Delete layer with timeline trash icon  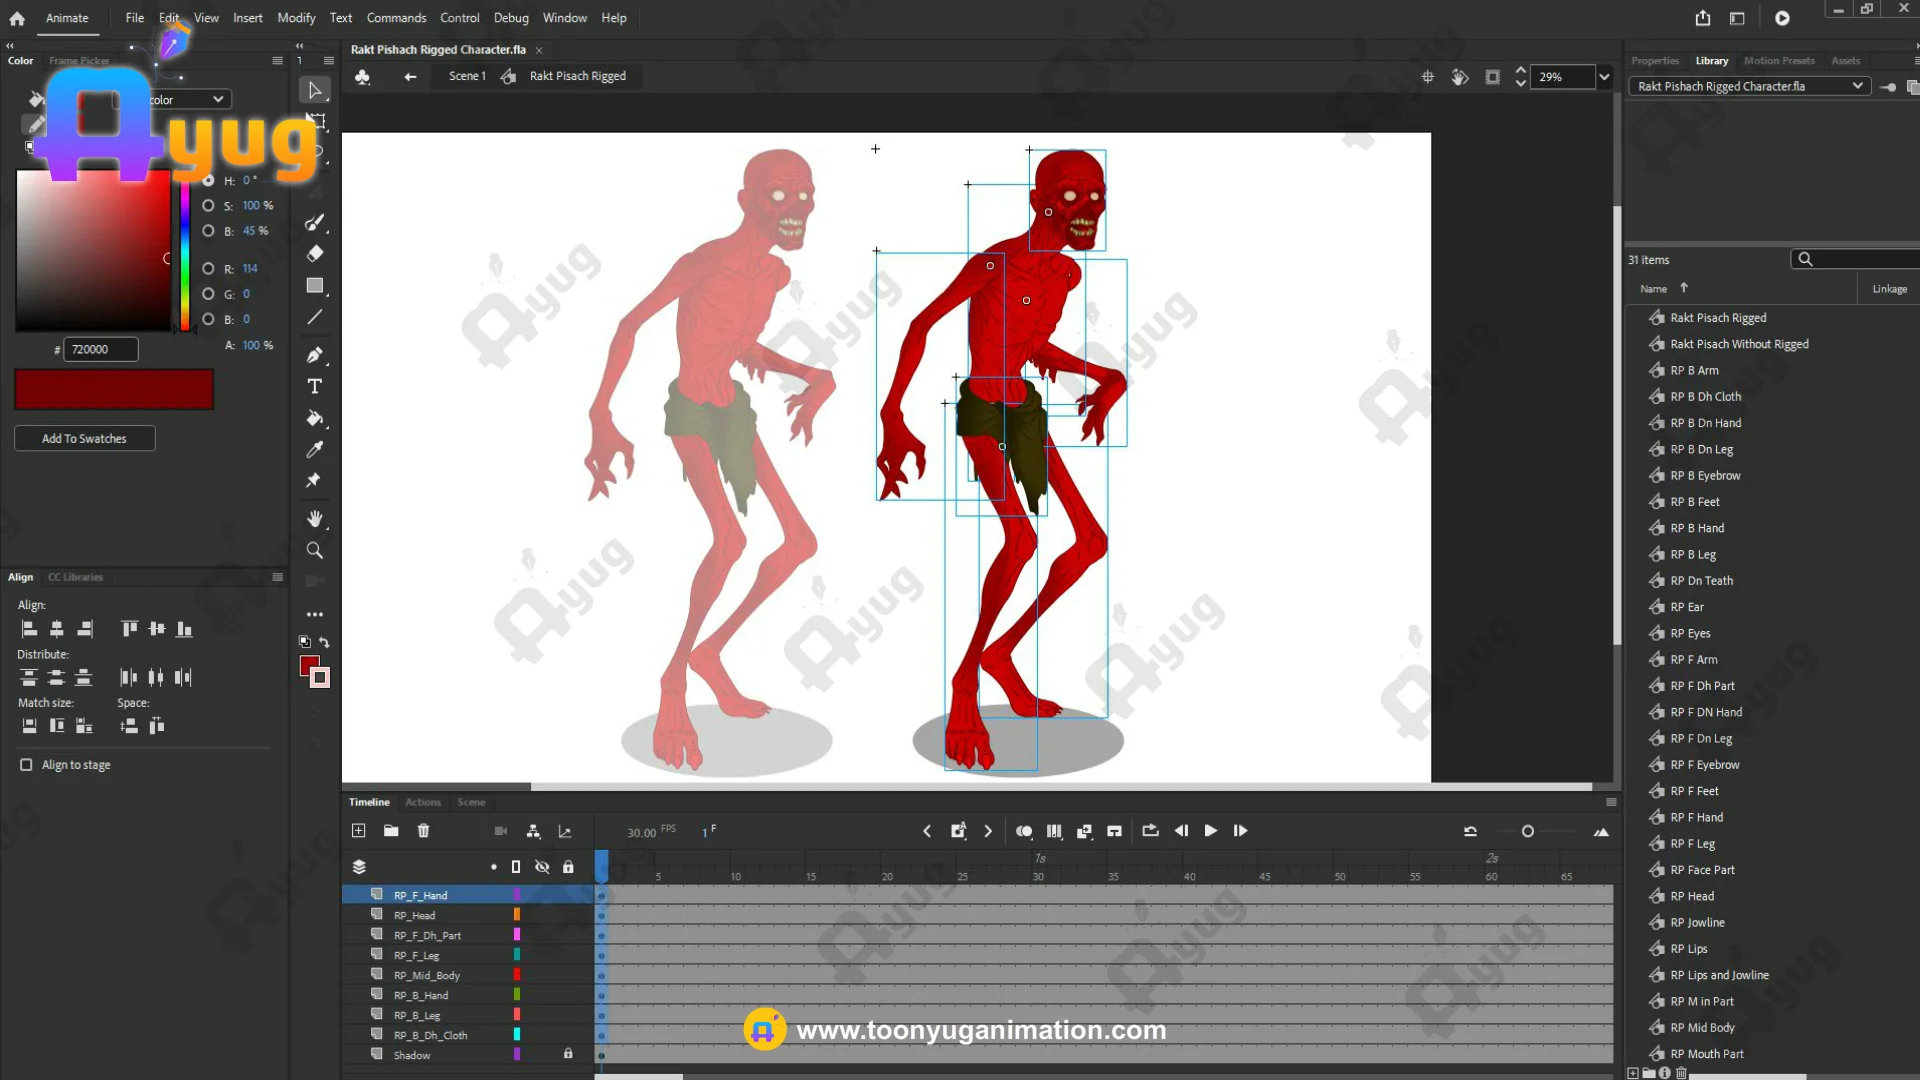point(423,831)
